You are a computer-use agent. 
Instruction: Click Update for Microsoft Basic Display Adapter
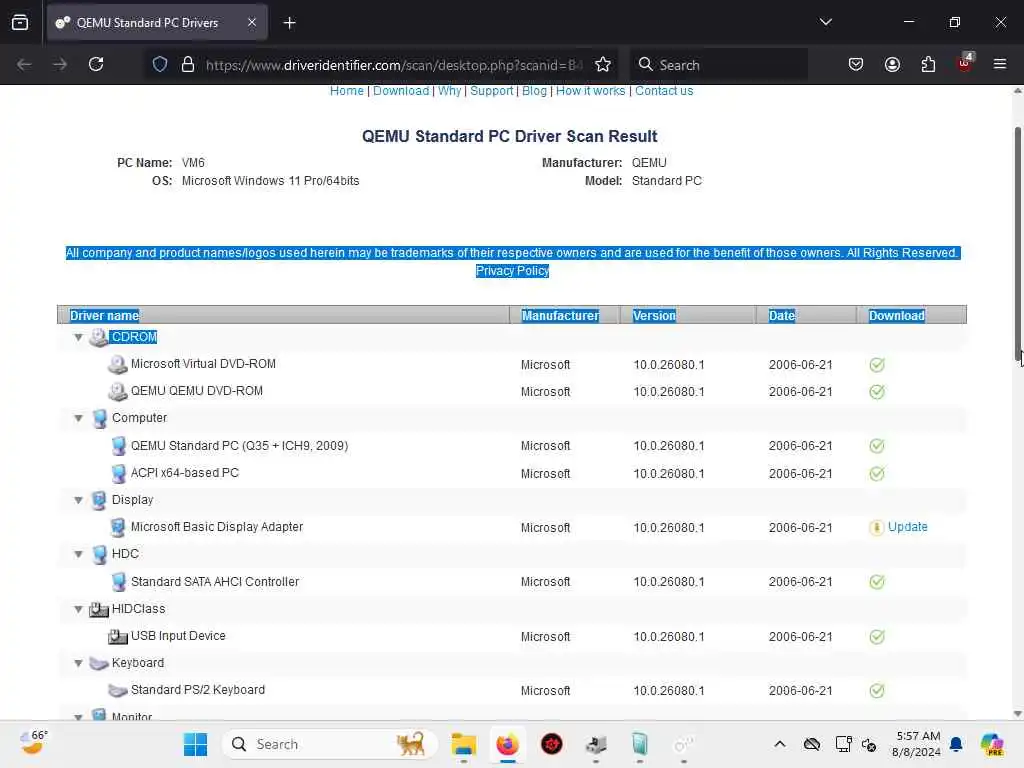pyautogui.click(x=907, y=527)
